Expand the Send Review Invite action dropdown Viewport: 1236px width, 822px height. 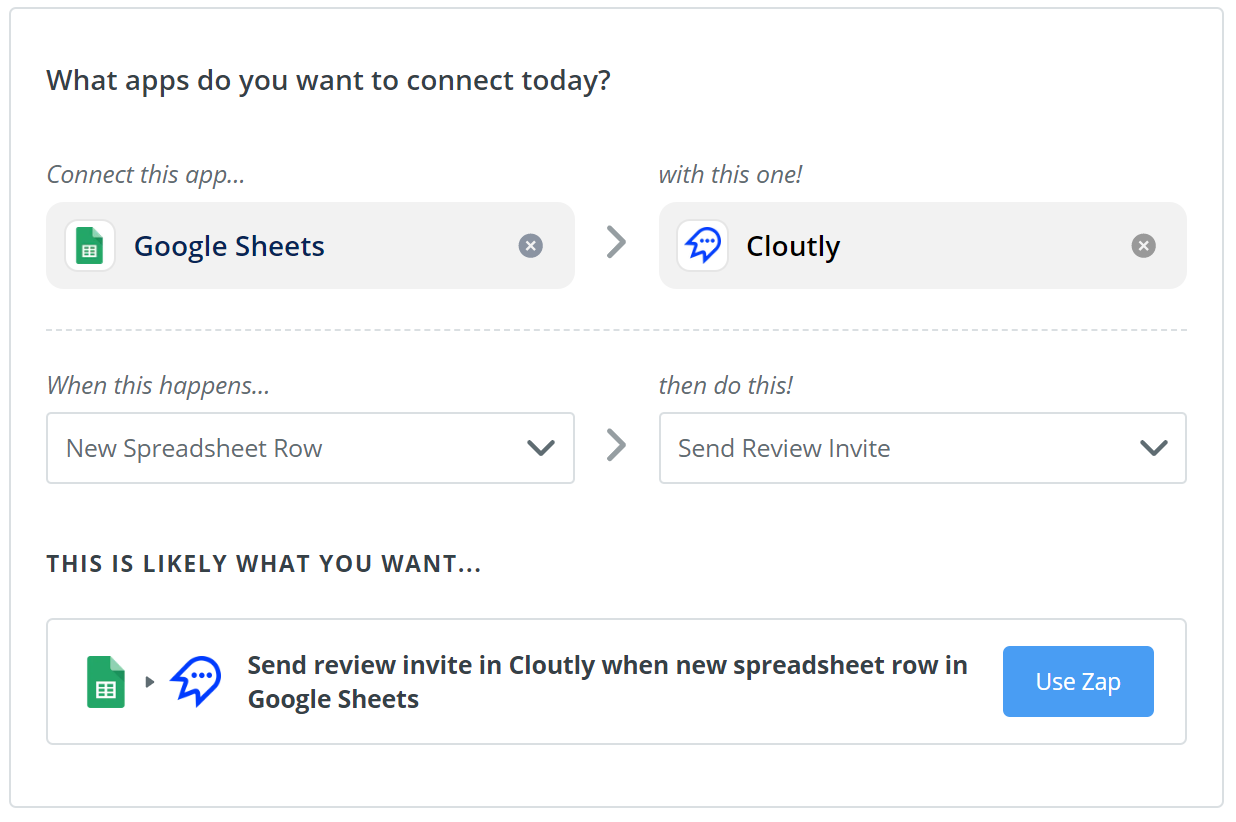coord(900,448)
